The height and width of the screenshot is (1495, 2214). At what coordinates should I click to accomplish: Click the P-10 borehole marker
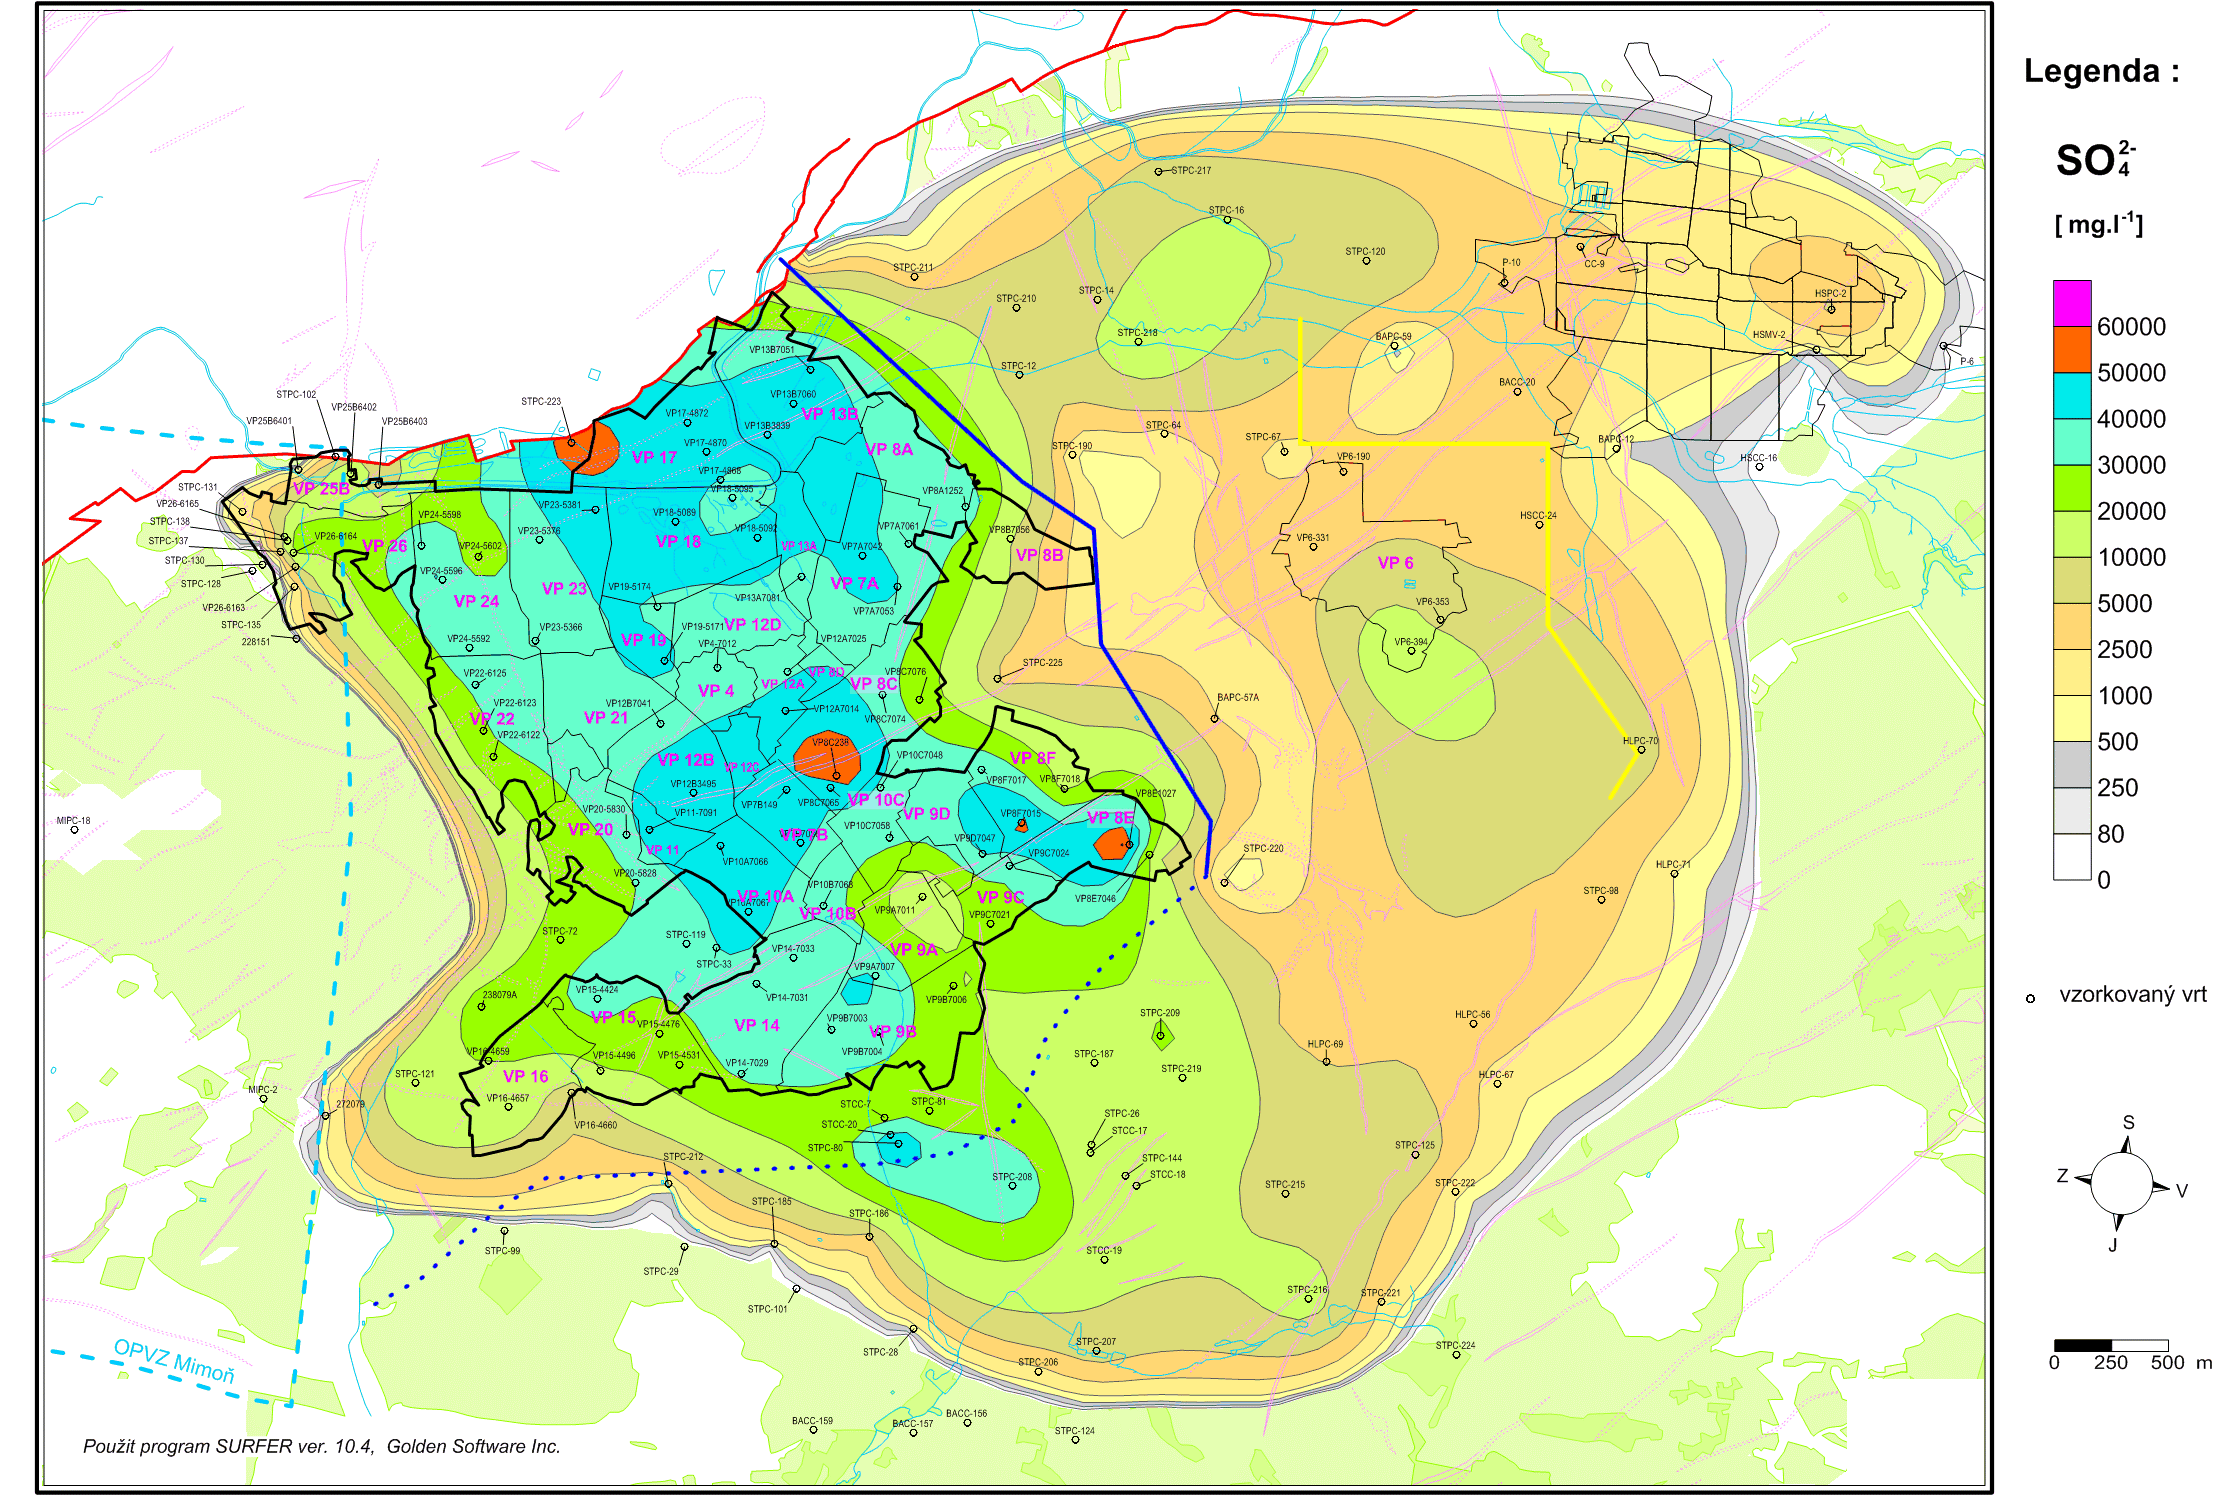(1504, 283)
